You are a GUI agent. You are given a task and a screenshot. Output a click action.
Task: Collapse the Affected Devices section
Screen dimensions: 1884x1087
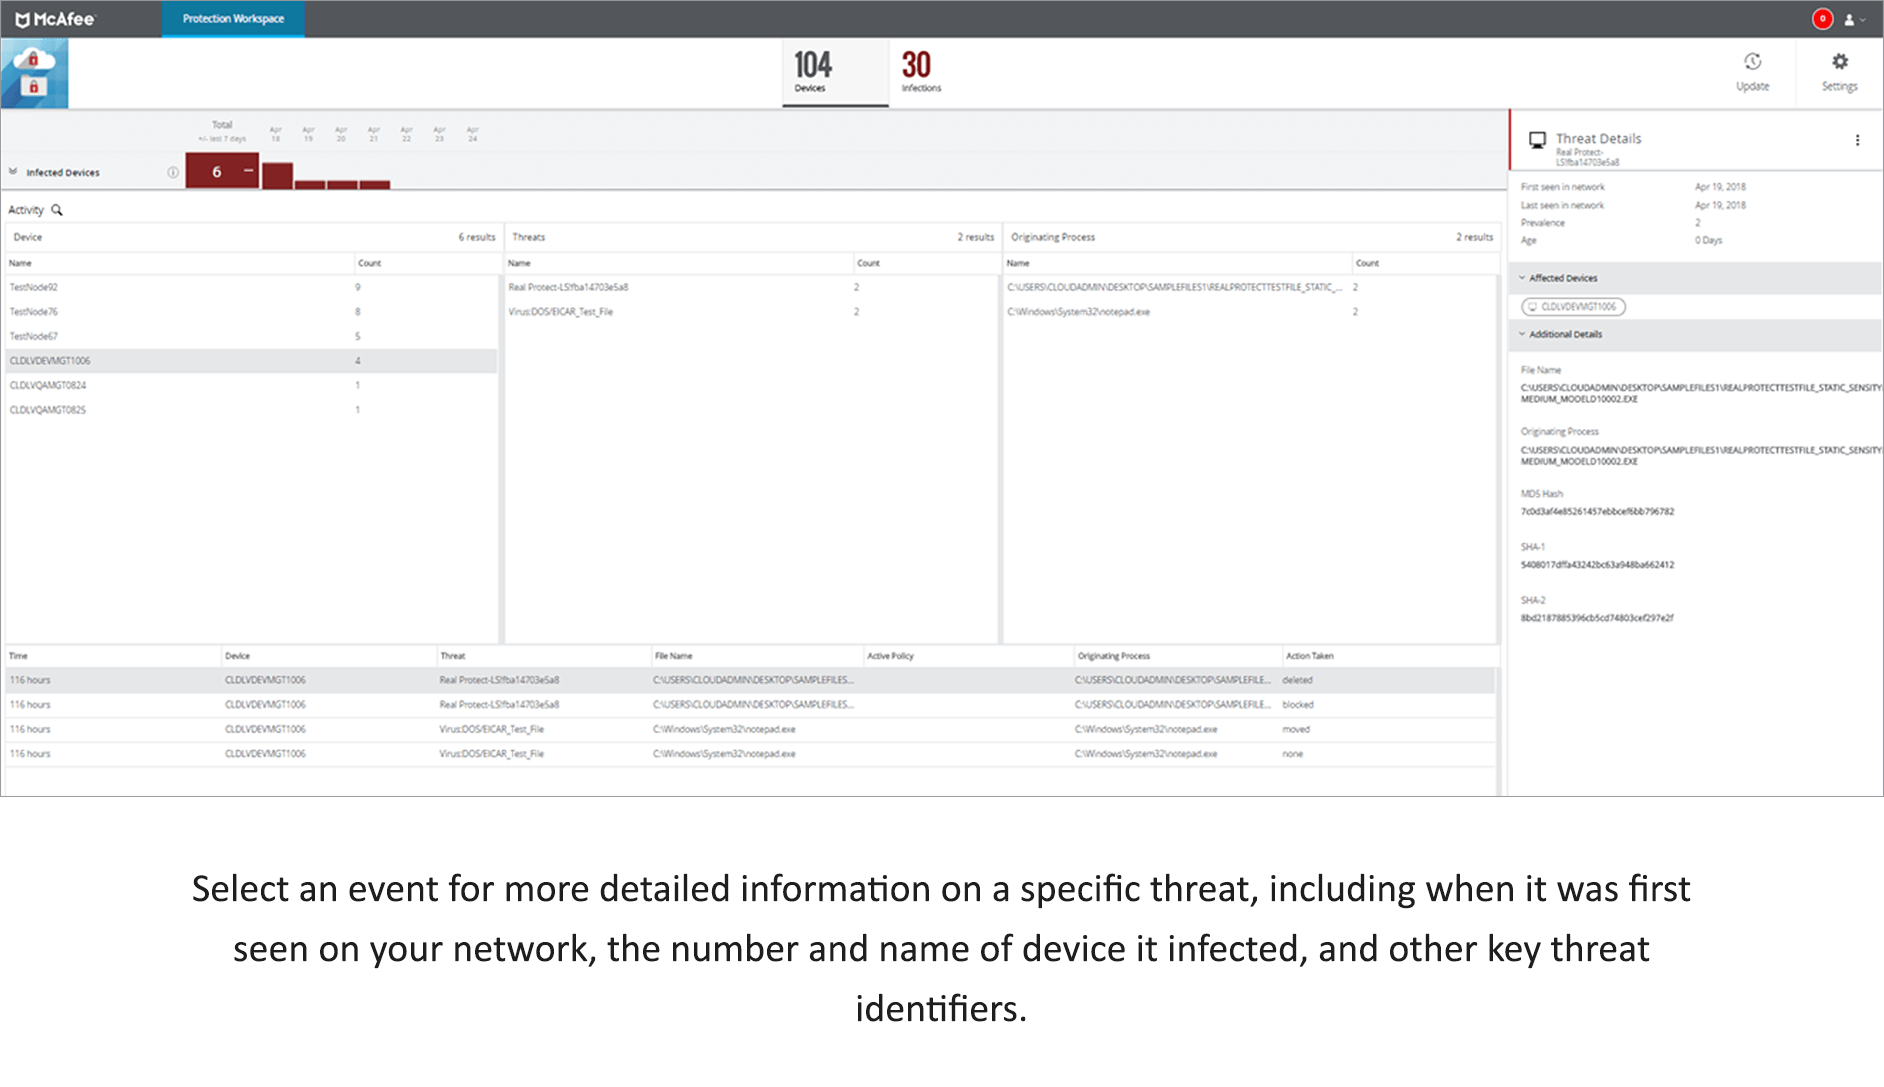[x=1522, y=278]
